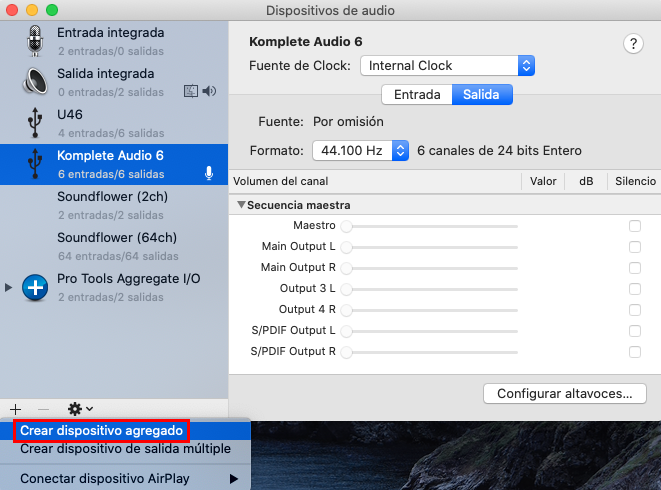
Task: Close the Dispositivos de audio window
Action: (x=12, y=10)
